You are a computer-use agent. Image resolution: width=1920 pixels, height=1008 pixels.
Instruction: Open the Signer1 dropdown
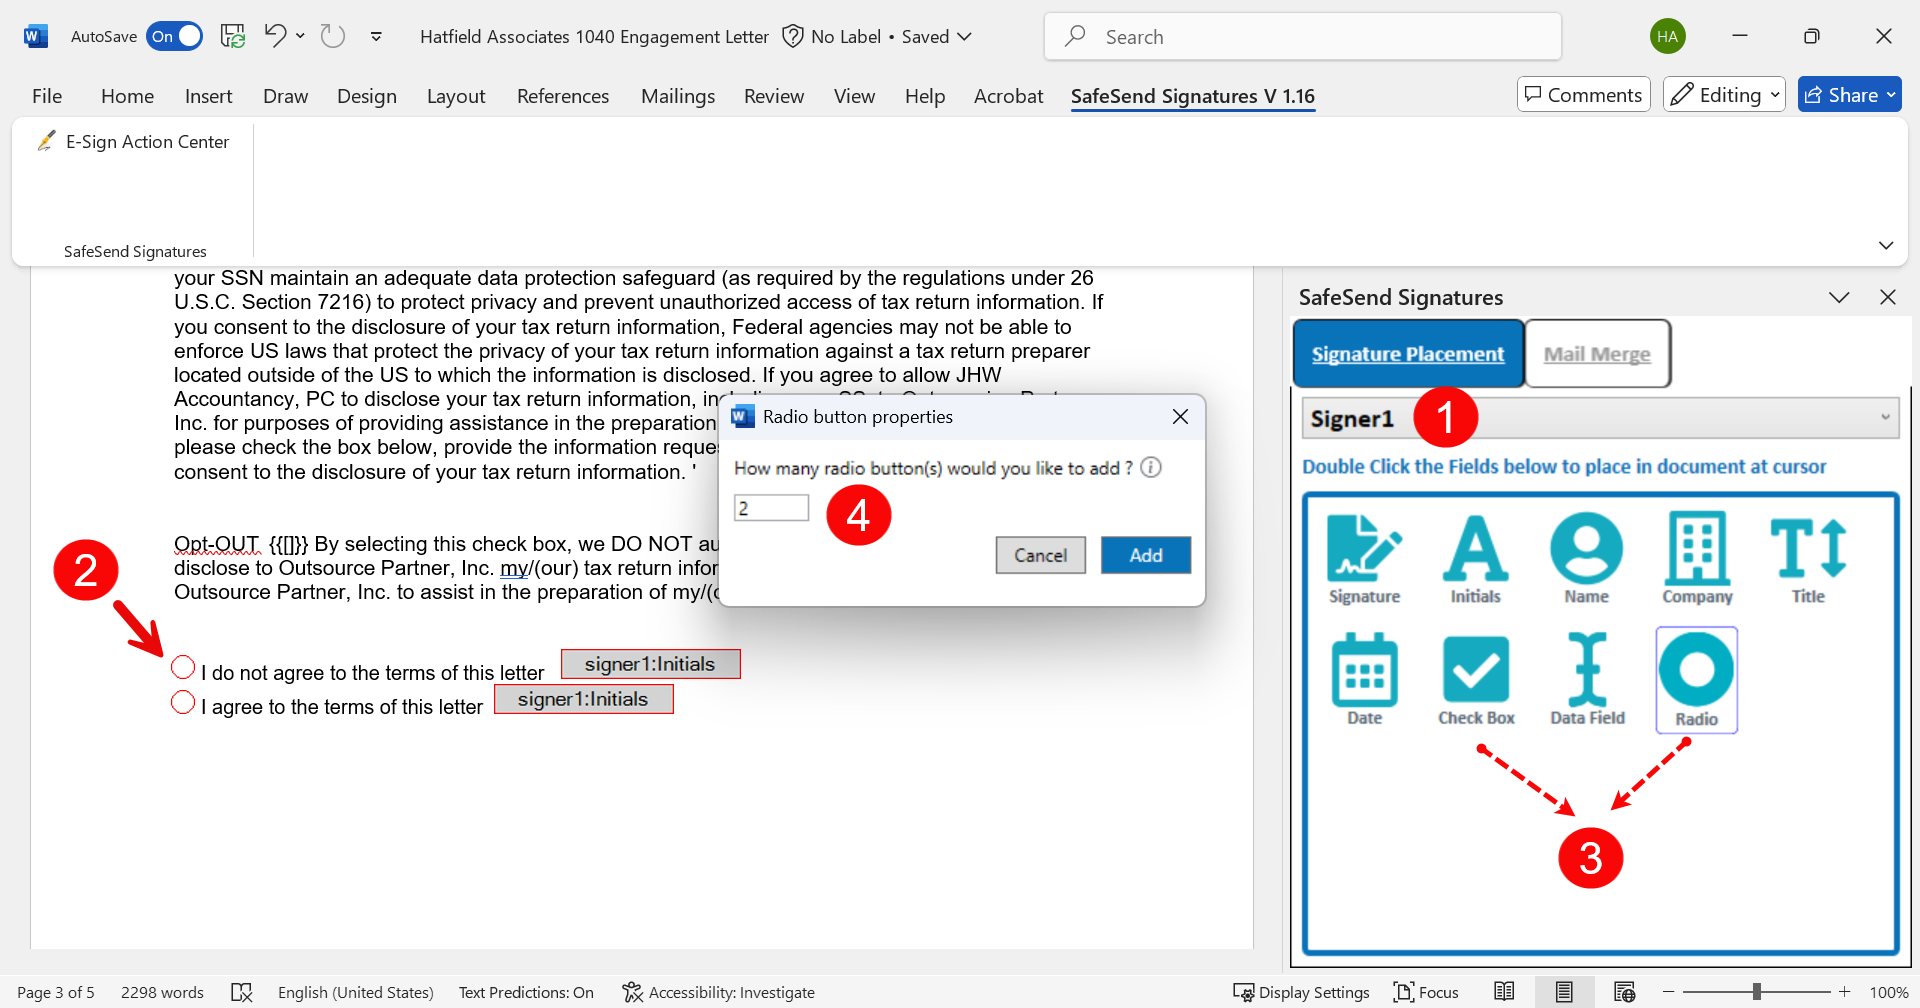(1600, 418)
